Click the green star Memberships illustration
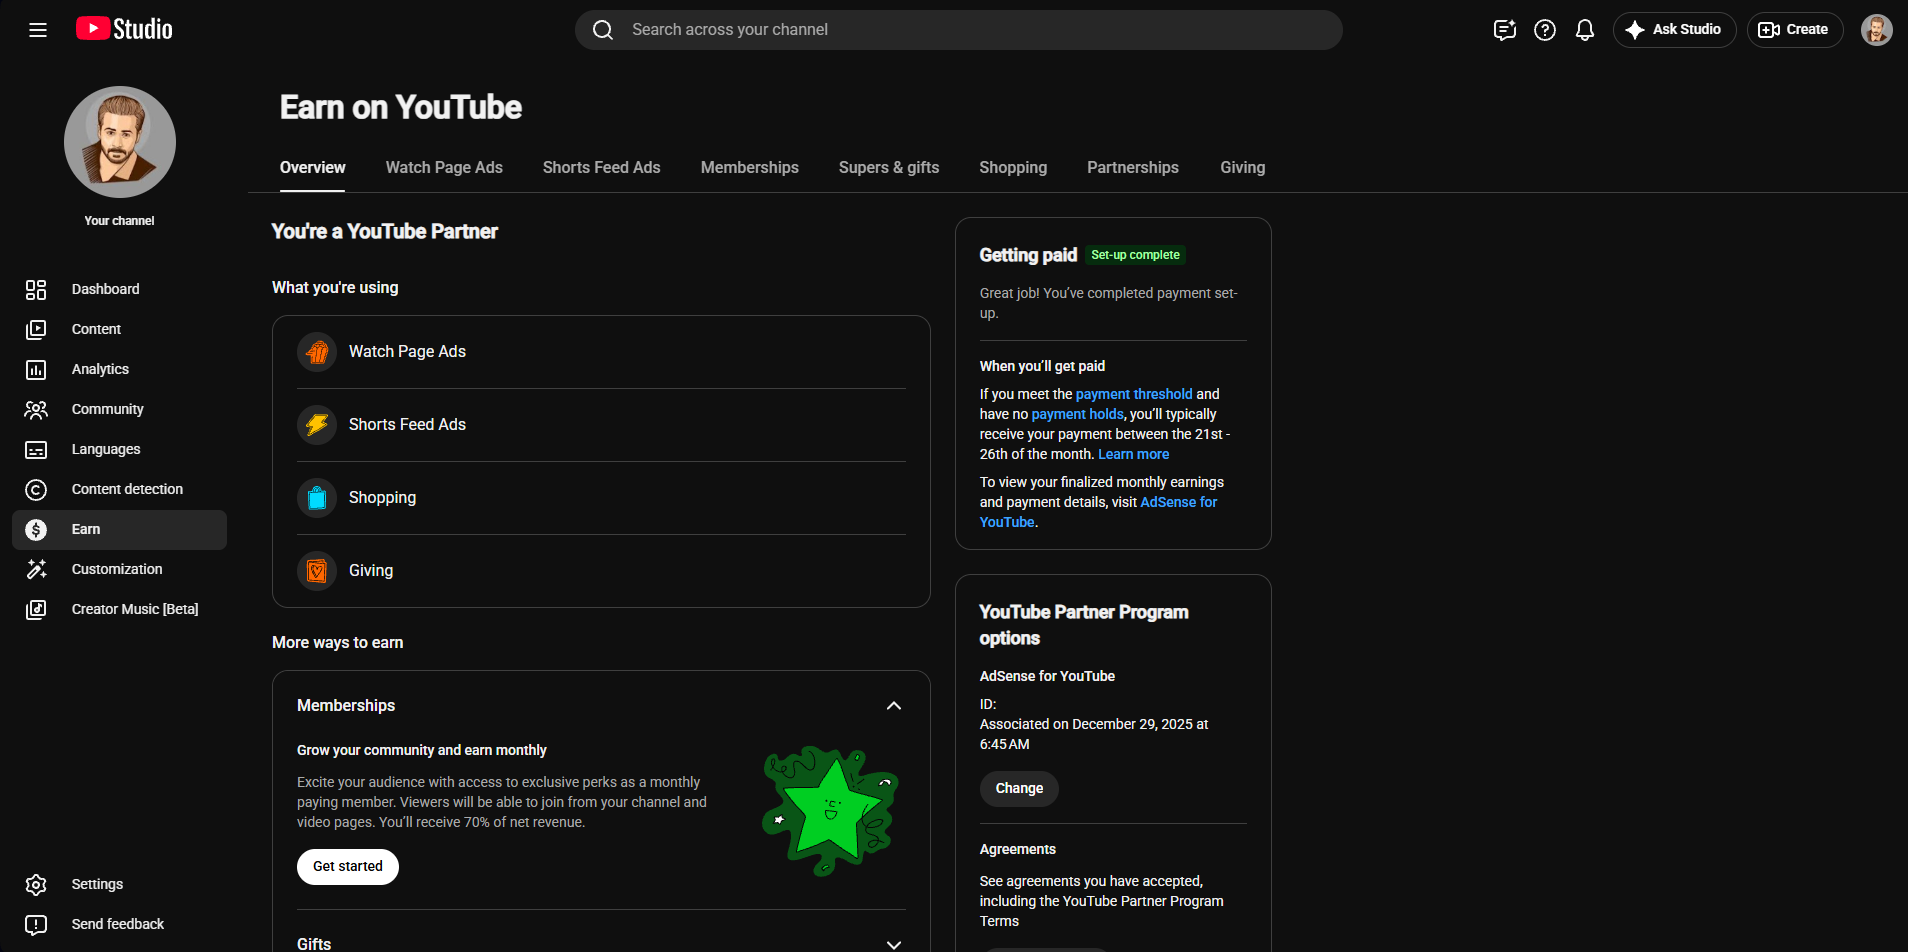This screenshot has width=1908, height=952. point(830,810)
